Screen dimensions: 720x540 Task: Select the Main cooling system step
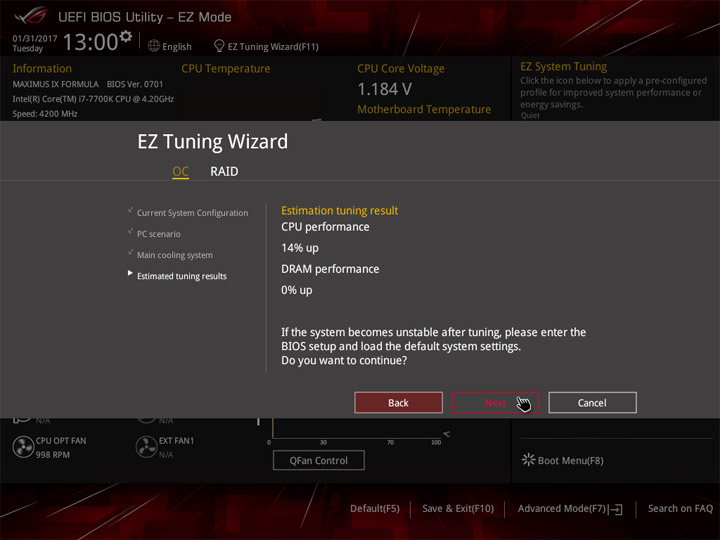point(174,255)
